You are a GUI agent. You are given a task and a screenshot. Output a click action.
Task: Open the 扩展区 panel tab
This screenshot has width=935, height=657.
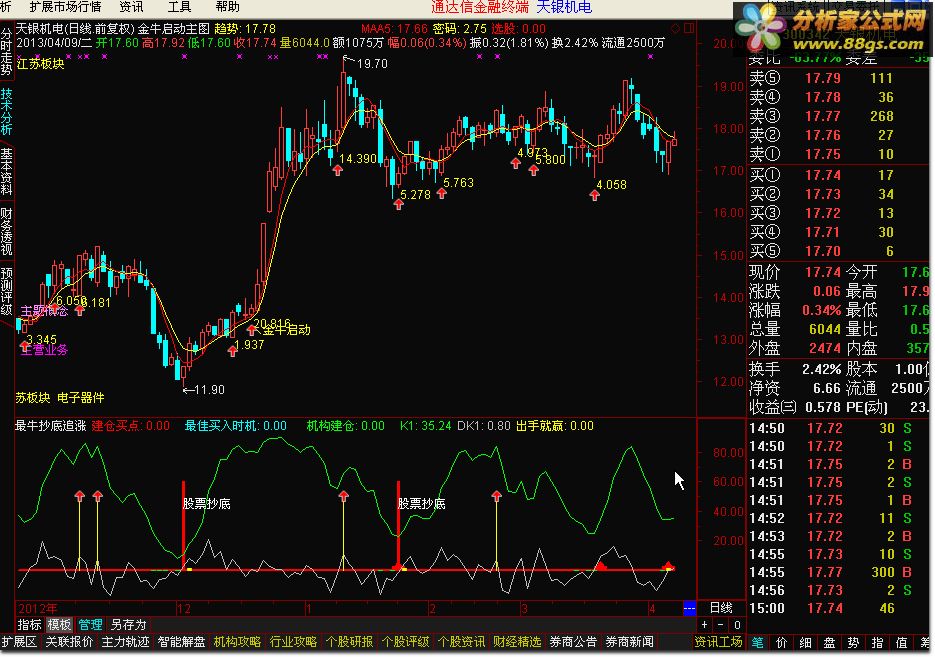19,642
